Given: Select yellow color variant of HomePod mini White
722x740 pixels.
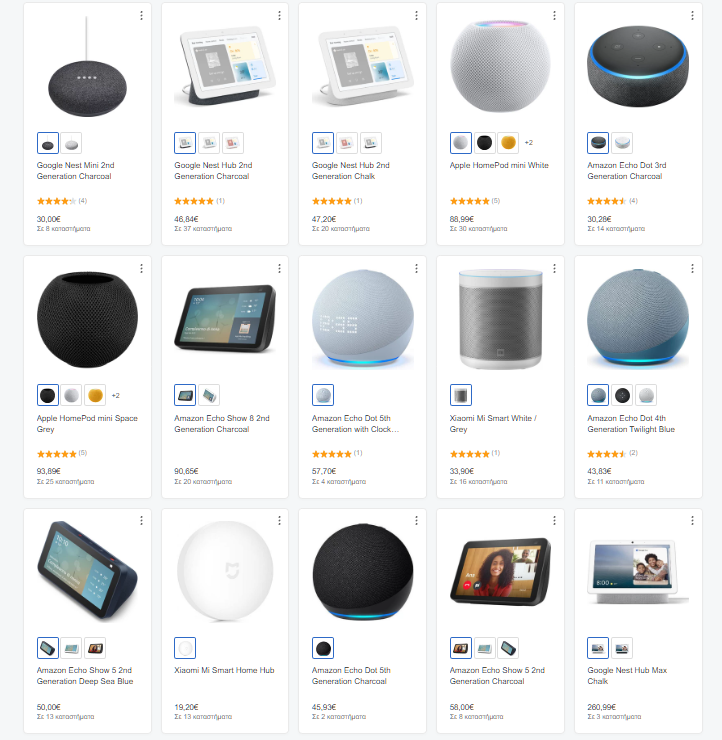Looking at the screenshot, I should tap(508, 143).
